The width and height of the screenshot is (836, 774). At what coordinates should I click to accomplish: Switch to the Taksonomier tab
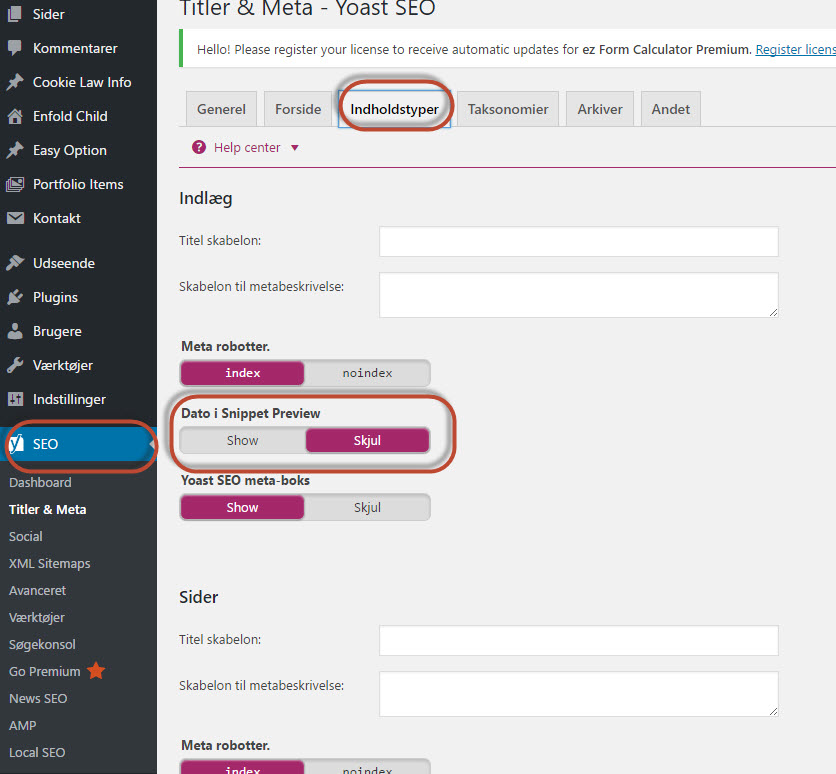[x=508, y=109]
